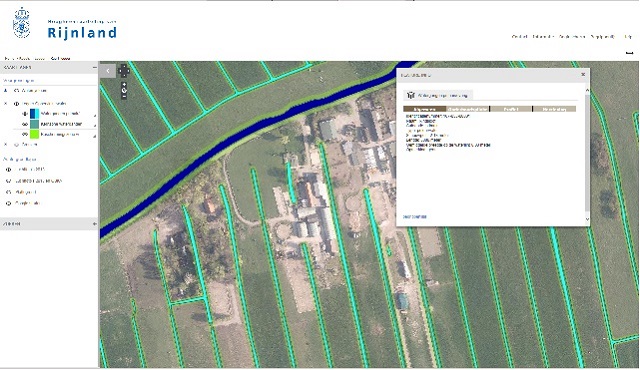
Task: Click the map pan arrows control
Action: click(124, 71)
